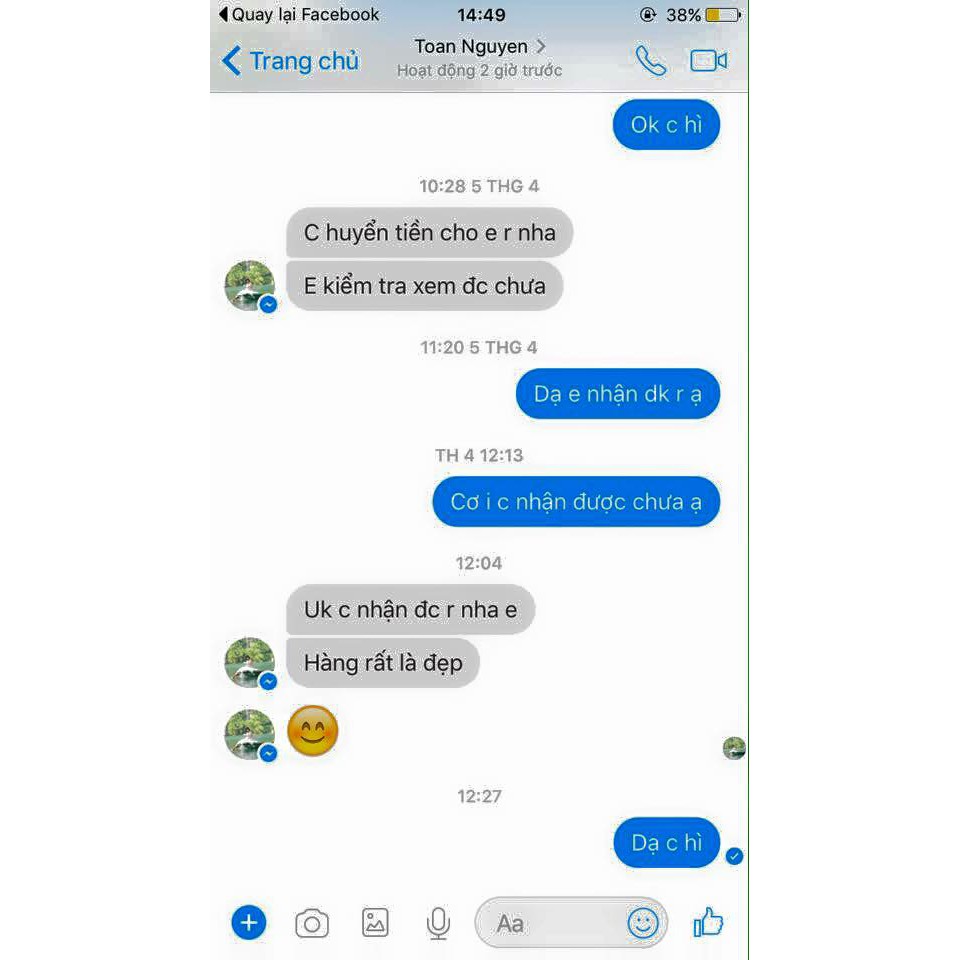Tap the 'Dạ c hì' sent message
The image size is (960, 960).
click(x=667, y=842)
